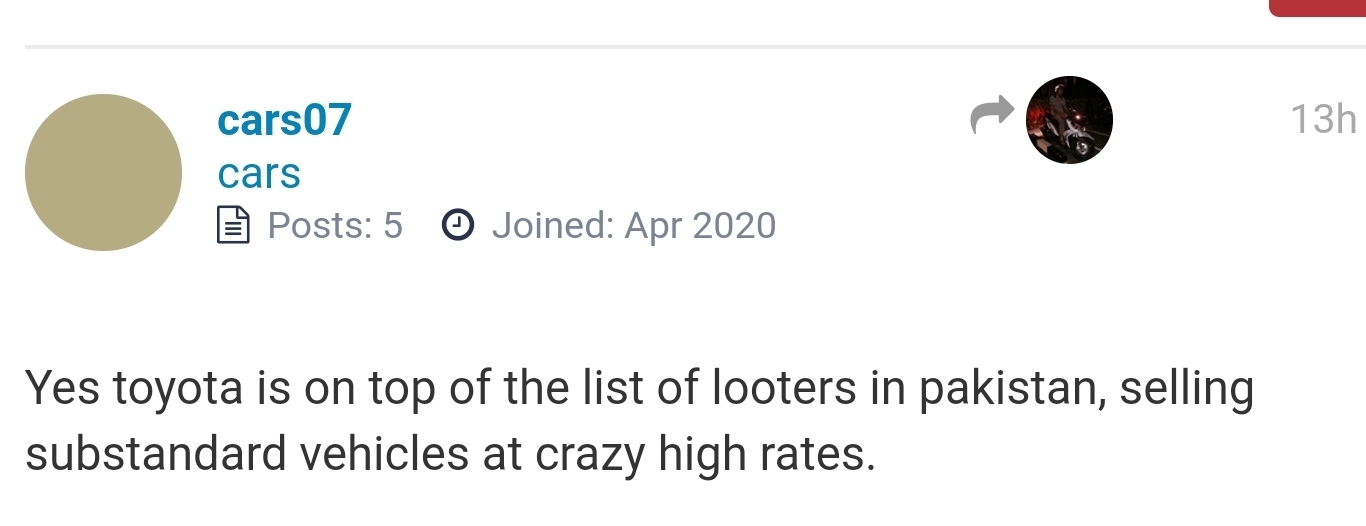Click the word 'toyota' in the post

pyautogui.click(x=179, y=390)
